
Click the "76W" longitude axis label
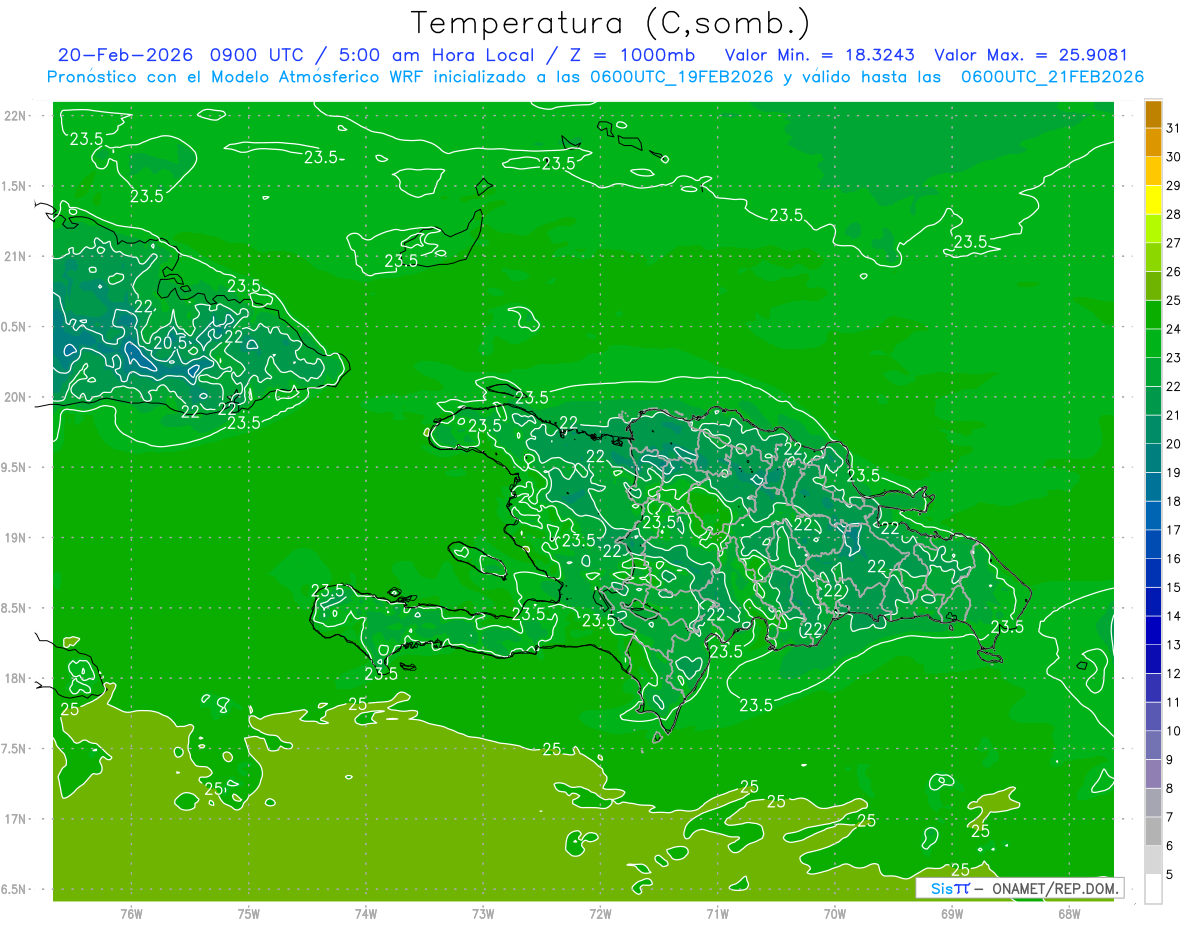131,914
